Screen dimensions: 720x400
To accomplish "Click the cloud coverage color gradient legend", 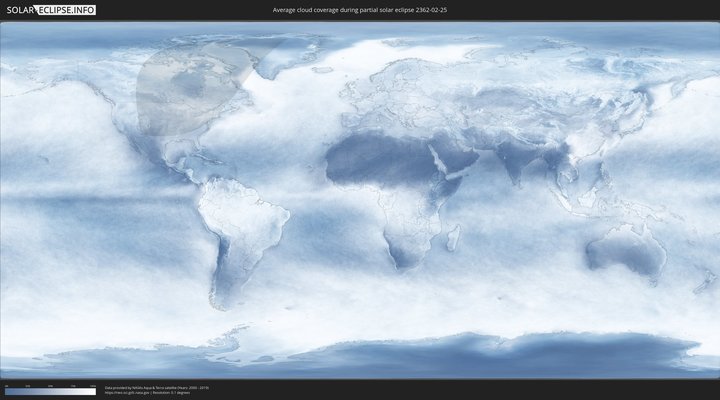I will point(51,392).
